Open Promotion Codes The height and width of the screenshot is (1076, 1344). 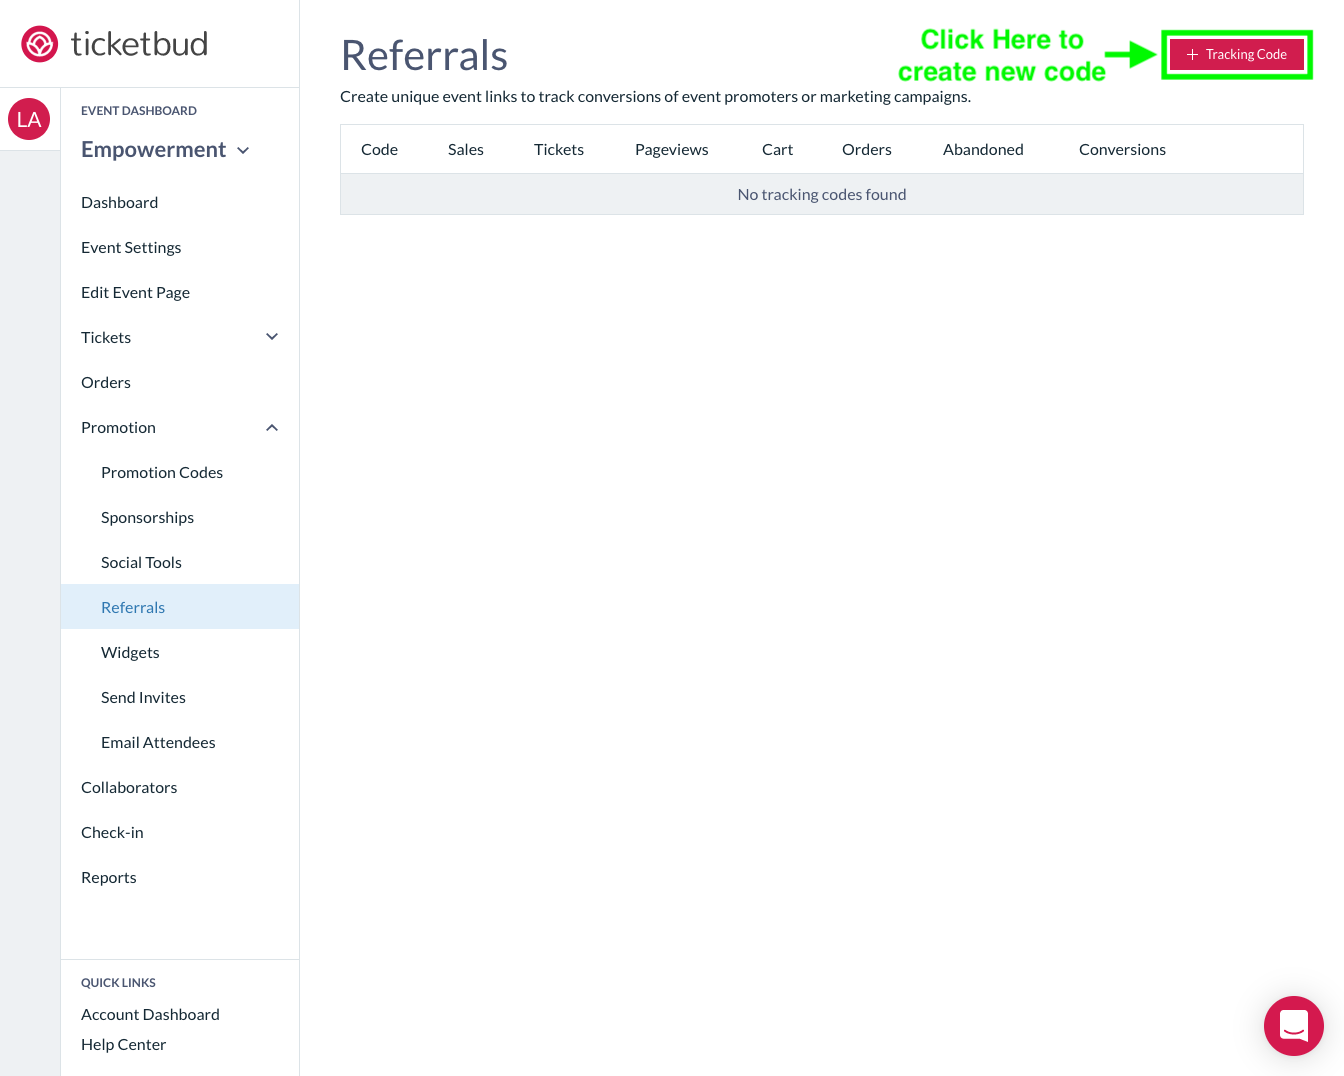tap(162, 472)
